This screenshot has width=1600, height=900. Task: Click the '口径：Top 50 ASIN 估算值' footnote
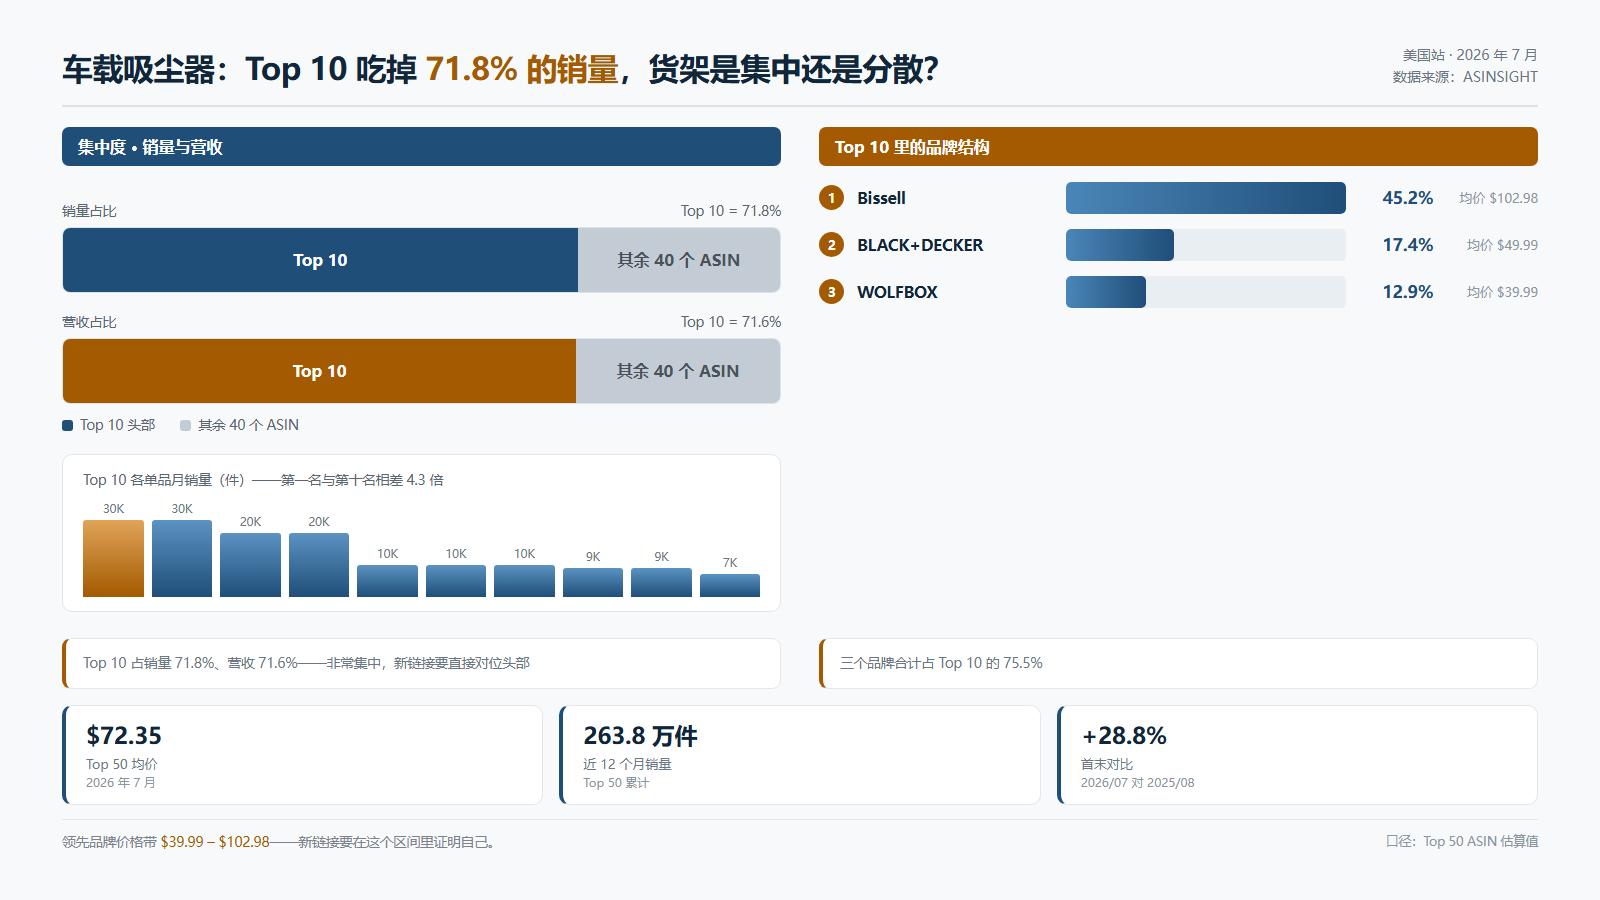(x=1462, y=841)
